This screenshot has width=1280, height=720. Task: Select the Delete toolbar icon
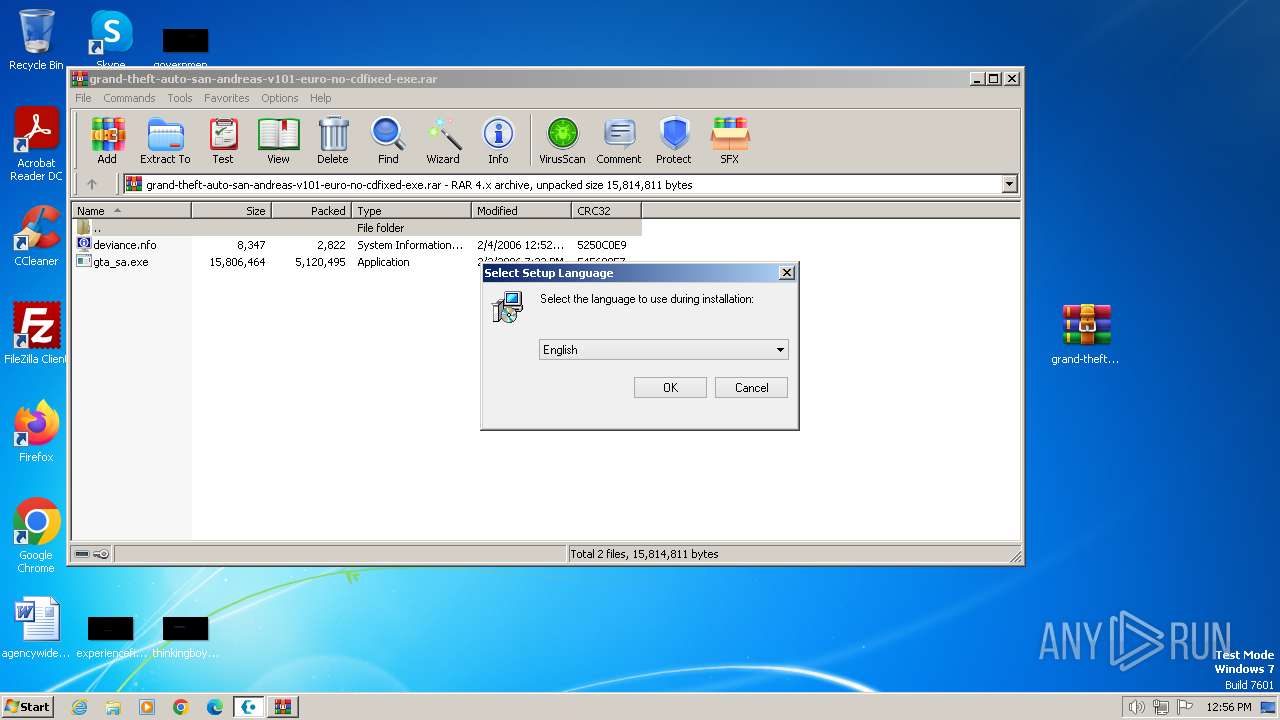pos(333,140)
